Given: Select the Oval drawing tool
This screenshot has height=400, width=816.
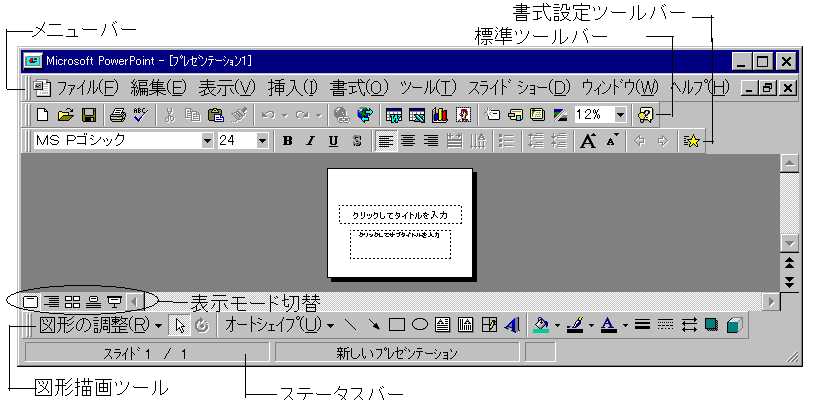Looking at the screenshot, I should tap(420, 326).
